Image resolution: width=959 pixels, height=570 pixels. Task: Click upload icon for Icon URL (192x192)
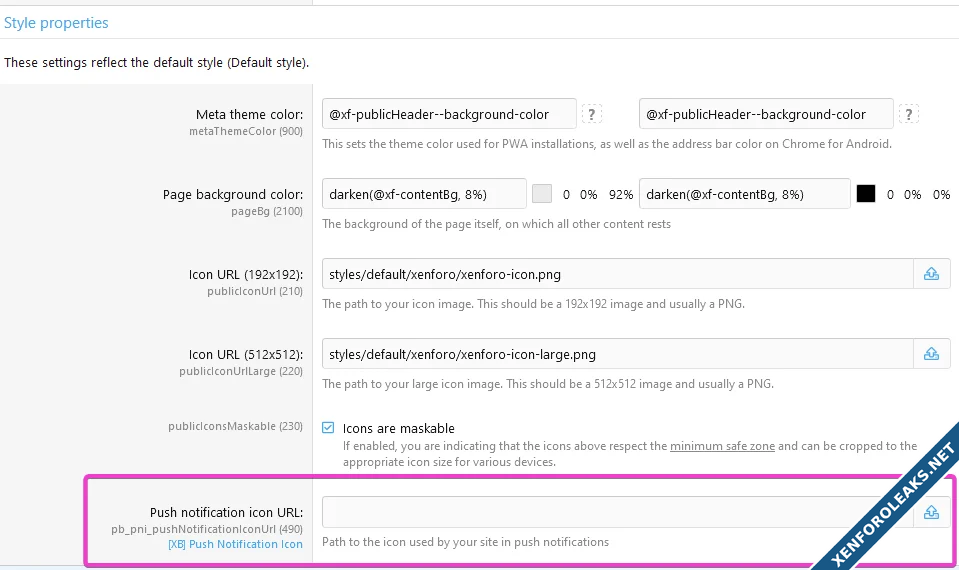point(931,273)
